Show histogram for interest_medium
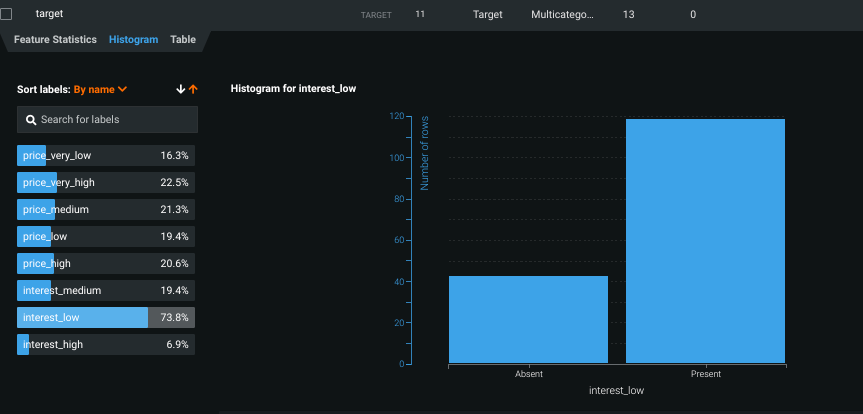This screenshot has width=863, height=414. (106, 290)
